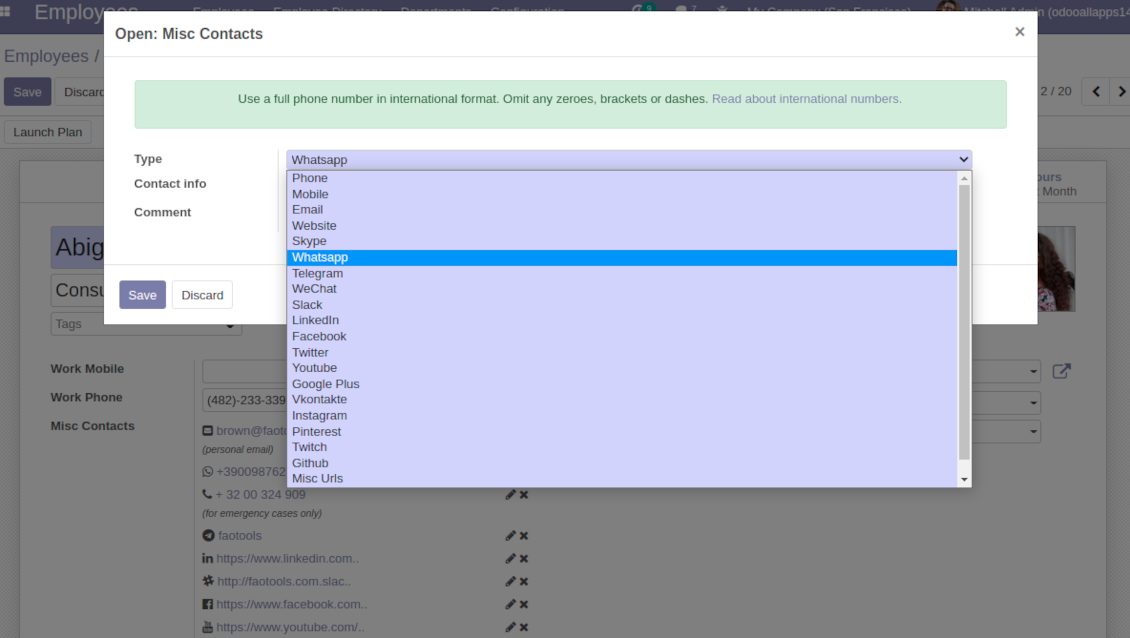Click the Telegram icon beside faotools

[x=208, y=536]
